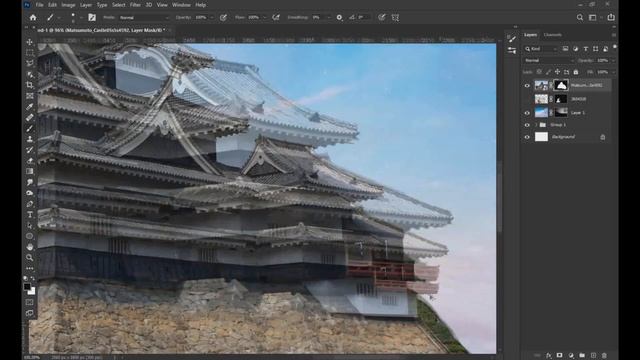Hide the Matsumoto_Castle layer
Image resolution: width=640 pixels, height=360 pixels.
(x=527, y=86)
